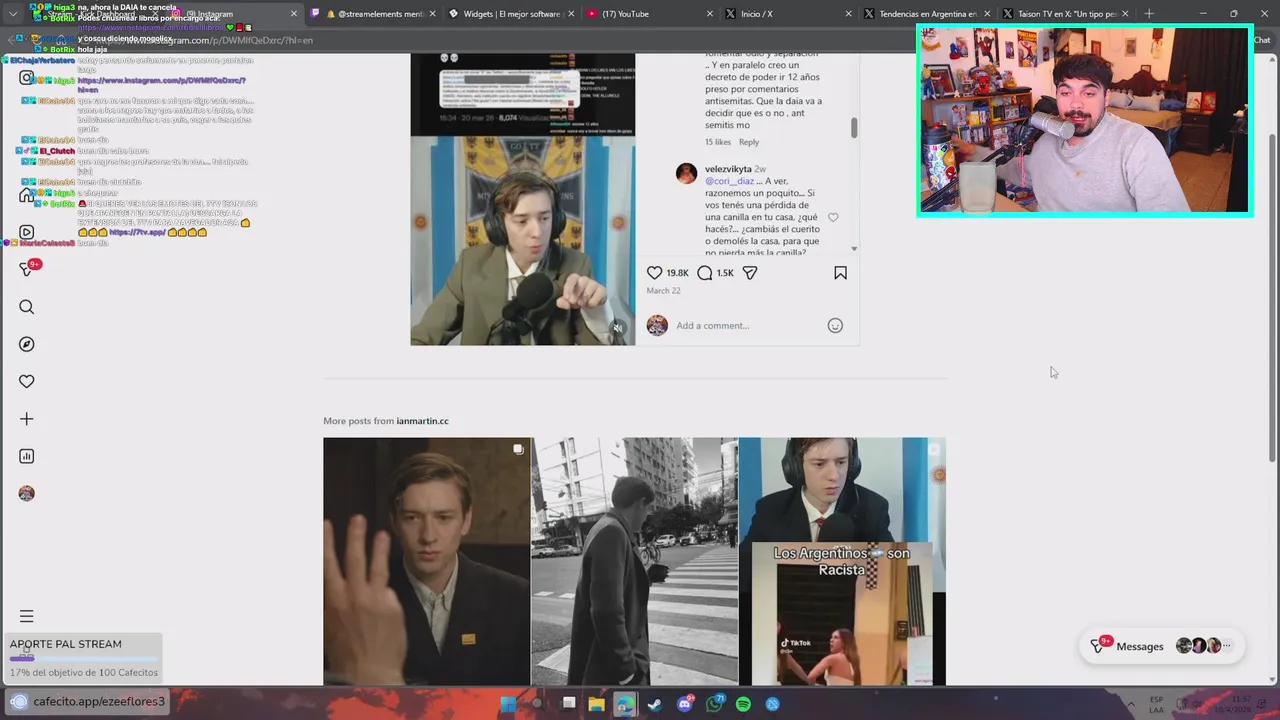
Task: Open File Explorer from taskbar
Action: [596, 704]
